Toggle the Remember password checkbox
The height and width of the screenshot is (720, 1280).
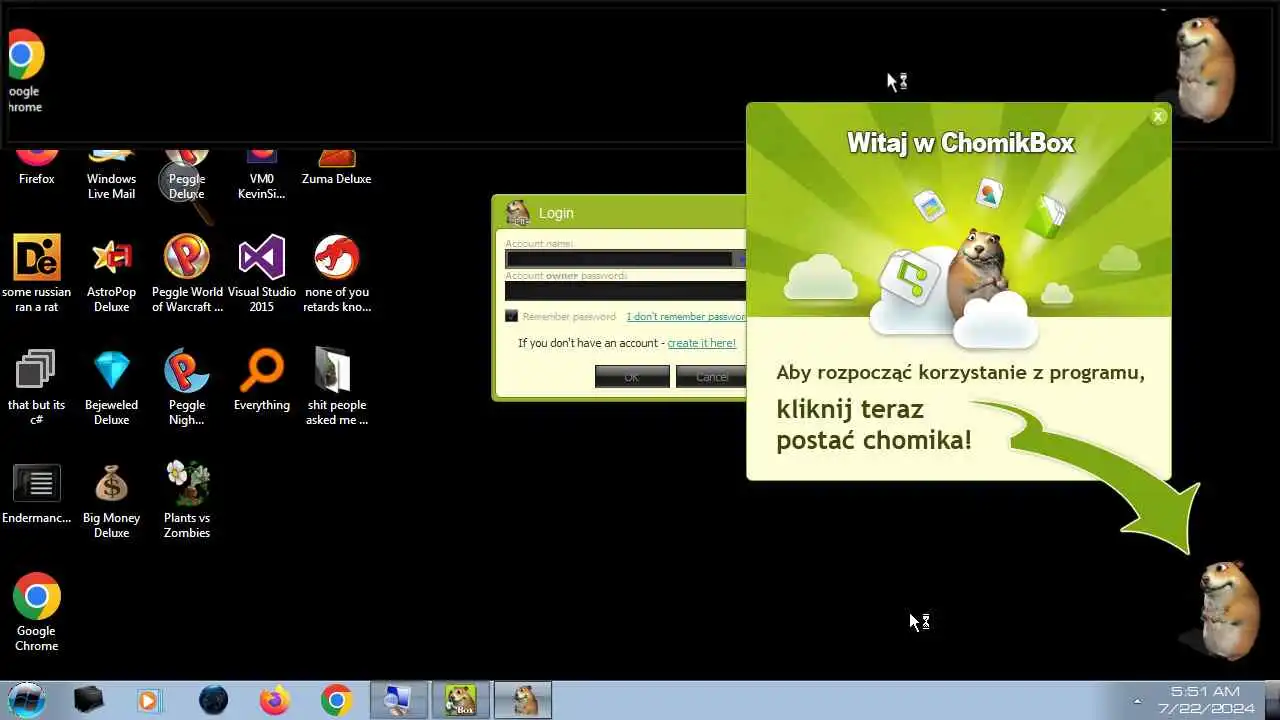(512, 316)
